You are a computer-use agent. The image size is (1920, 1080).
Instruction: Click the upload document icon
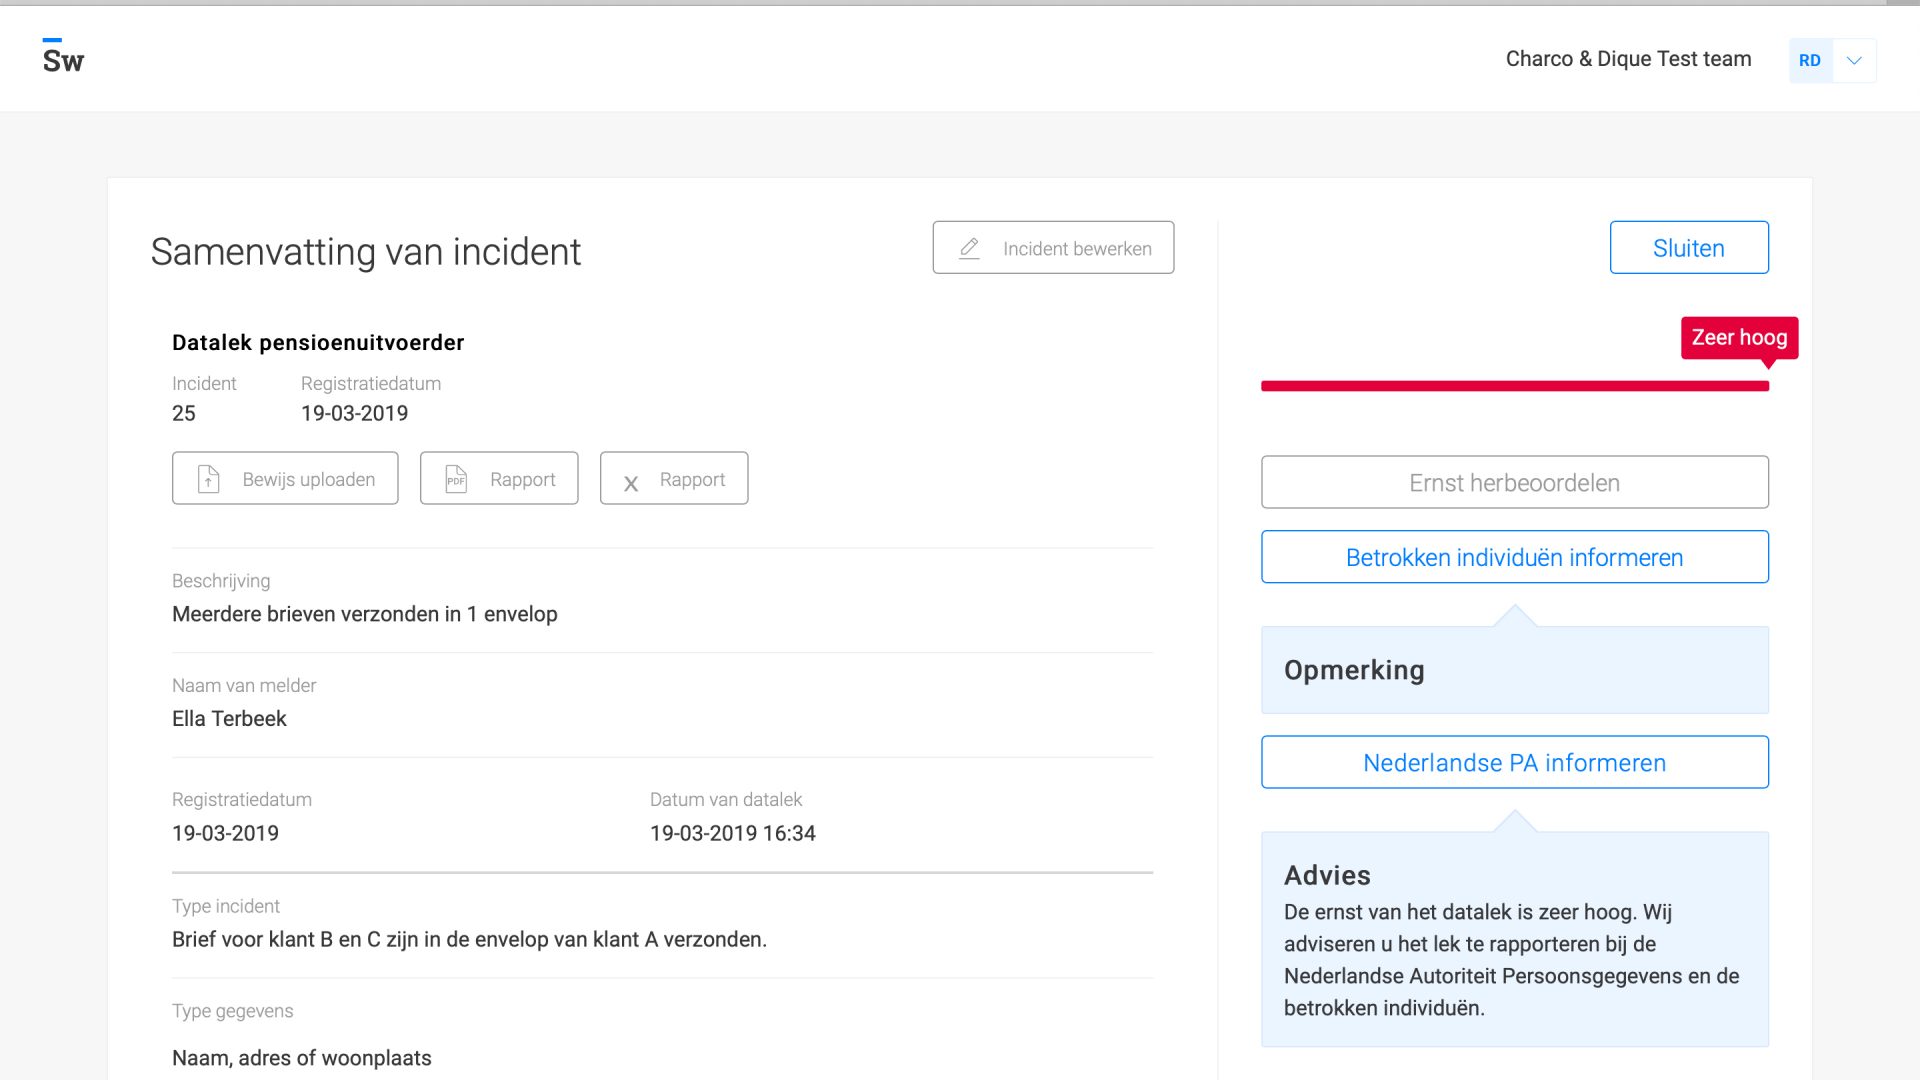(208, 479)
